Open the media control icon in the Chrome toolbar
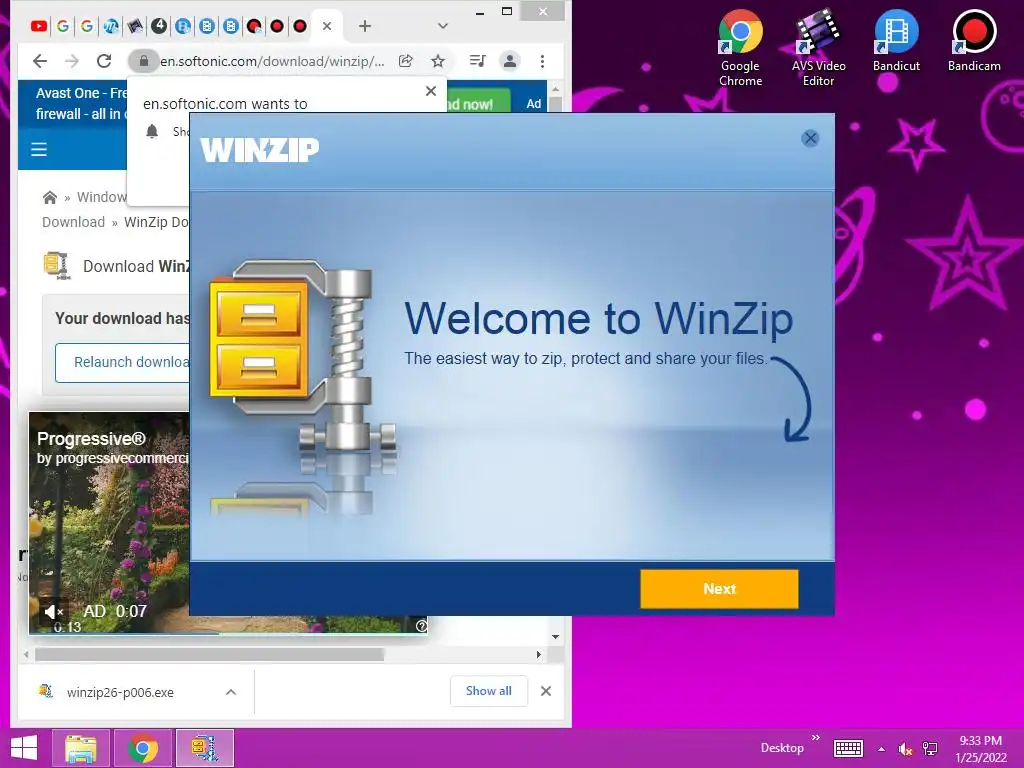This screenshot has height=768, width=1024. coord(477,61)
